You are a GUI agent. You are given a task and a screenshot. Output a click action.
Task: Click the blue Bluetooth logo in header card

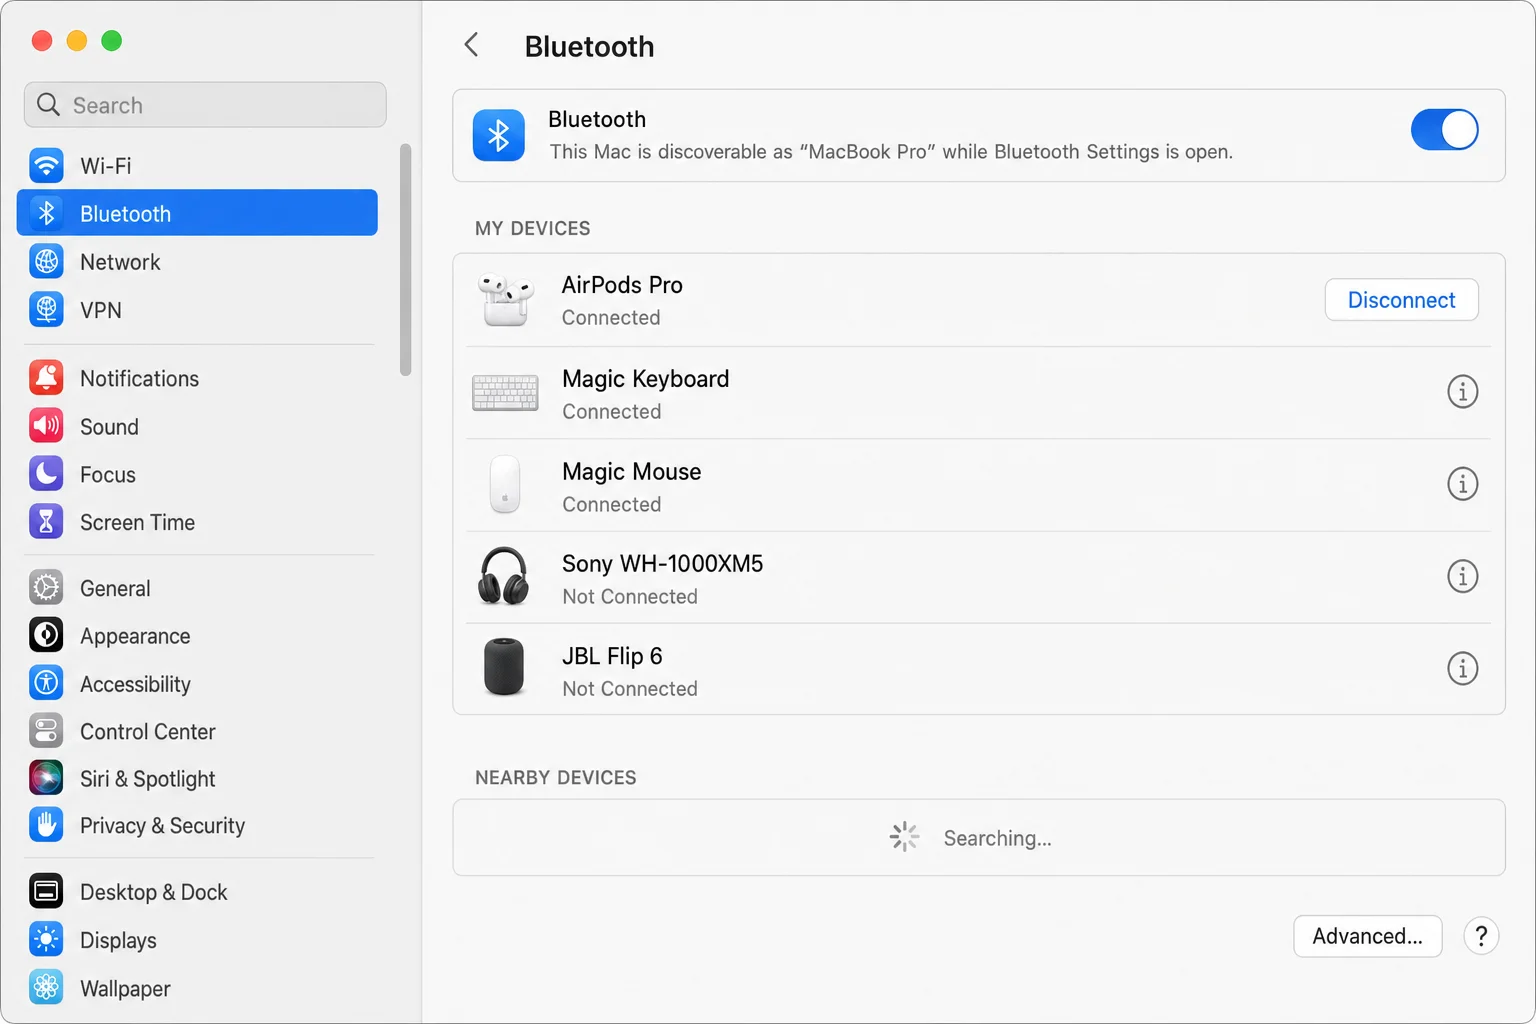(498, 135)
